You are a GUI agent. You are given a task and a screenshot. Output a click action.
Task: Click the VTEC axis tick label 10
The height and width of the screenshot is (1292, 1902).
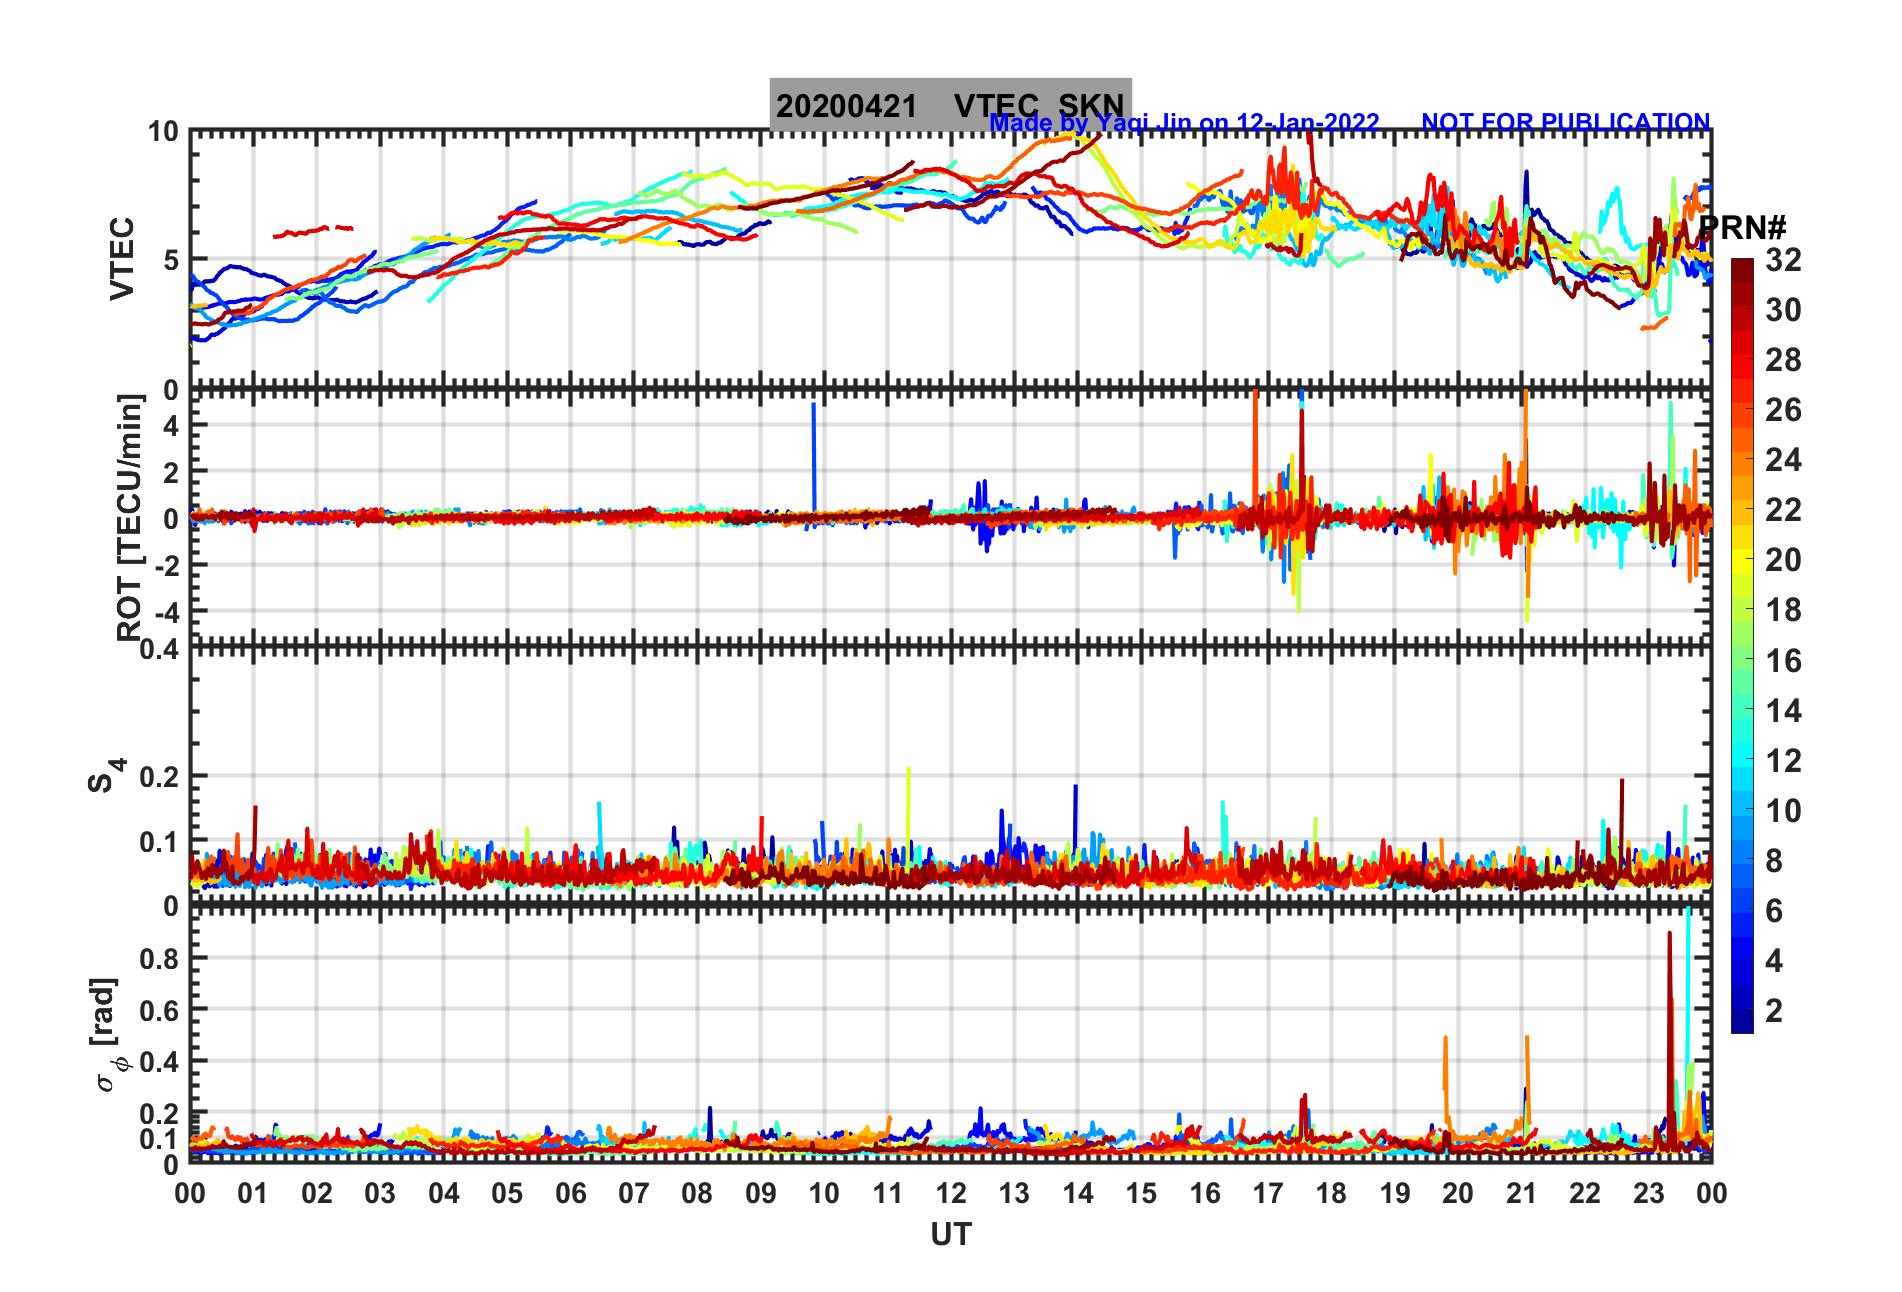(163, 132)
